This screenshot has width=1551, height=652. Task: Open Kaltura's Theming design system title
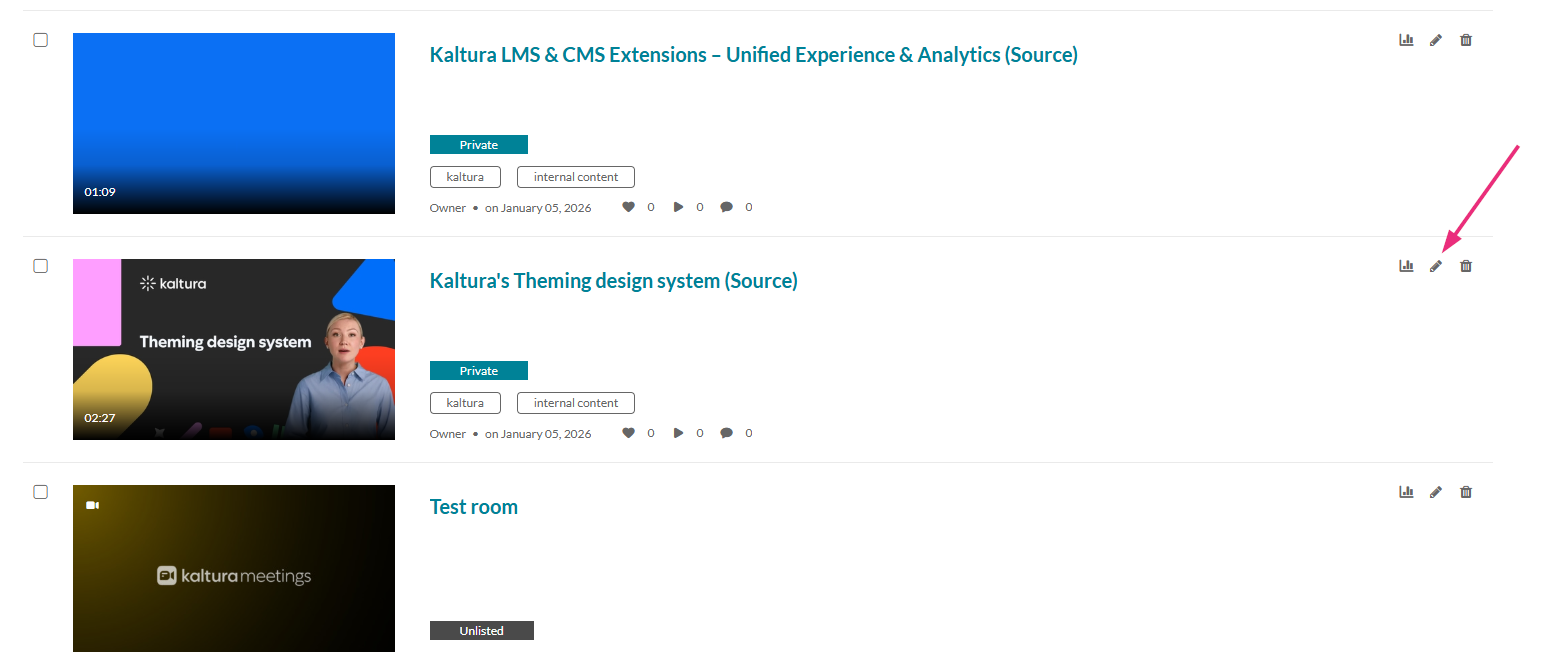(614, 281)
